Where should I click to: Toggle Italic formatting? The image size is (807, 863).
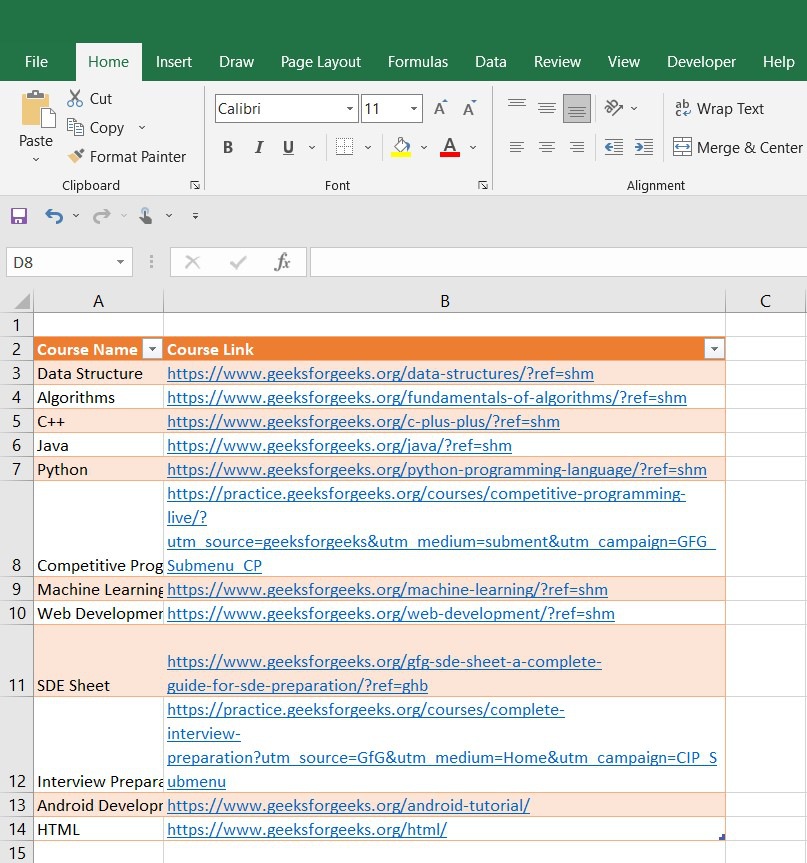[x=258, y=148]
